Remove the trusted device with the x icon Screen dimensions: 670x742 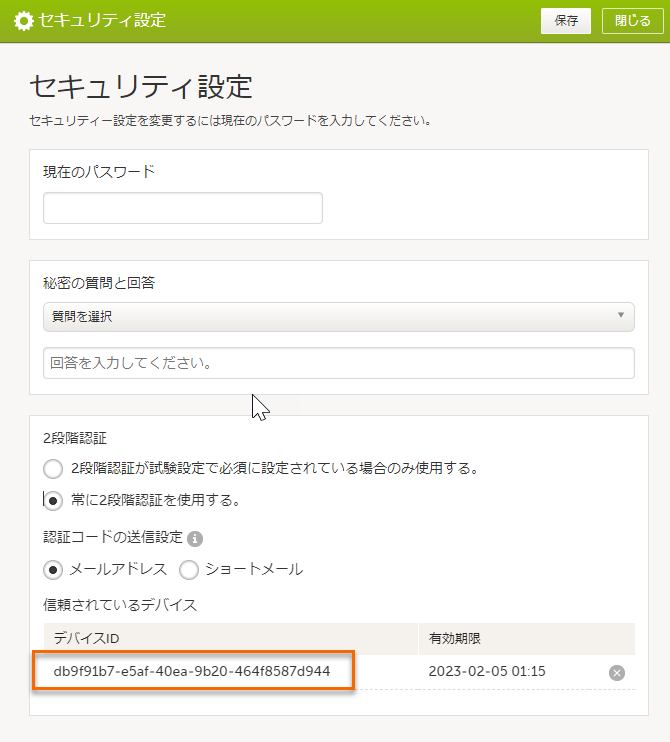[617, 672]
